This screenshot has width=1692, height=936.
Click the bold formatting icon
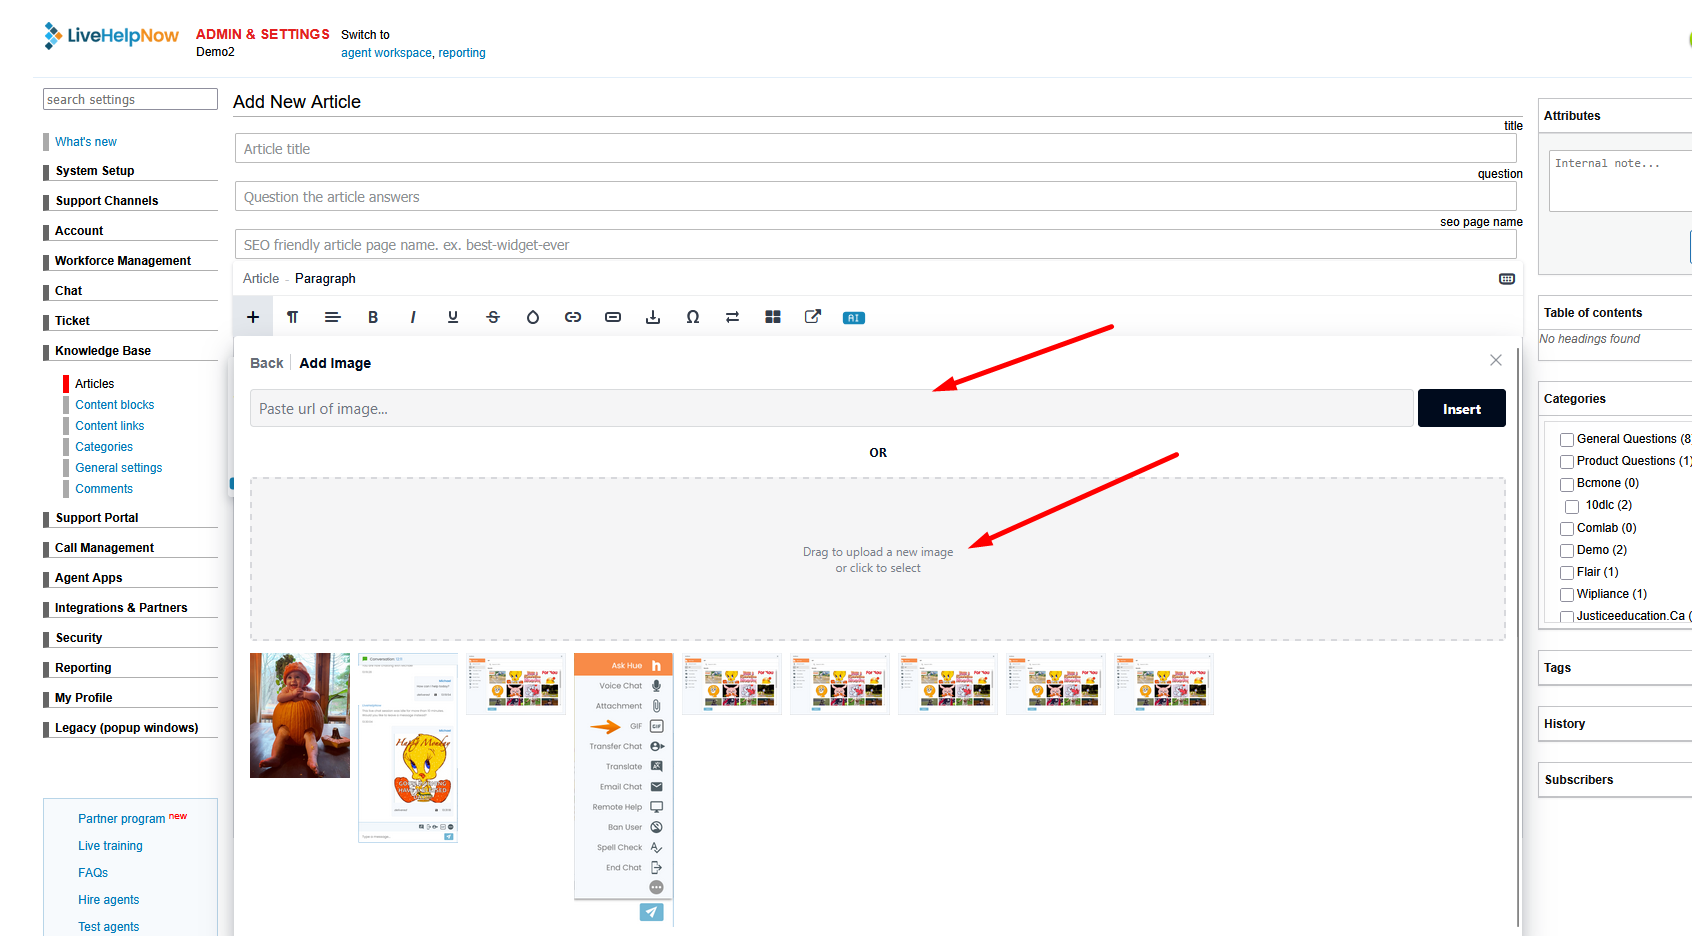tap(373, 317)
